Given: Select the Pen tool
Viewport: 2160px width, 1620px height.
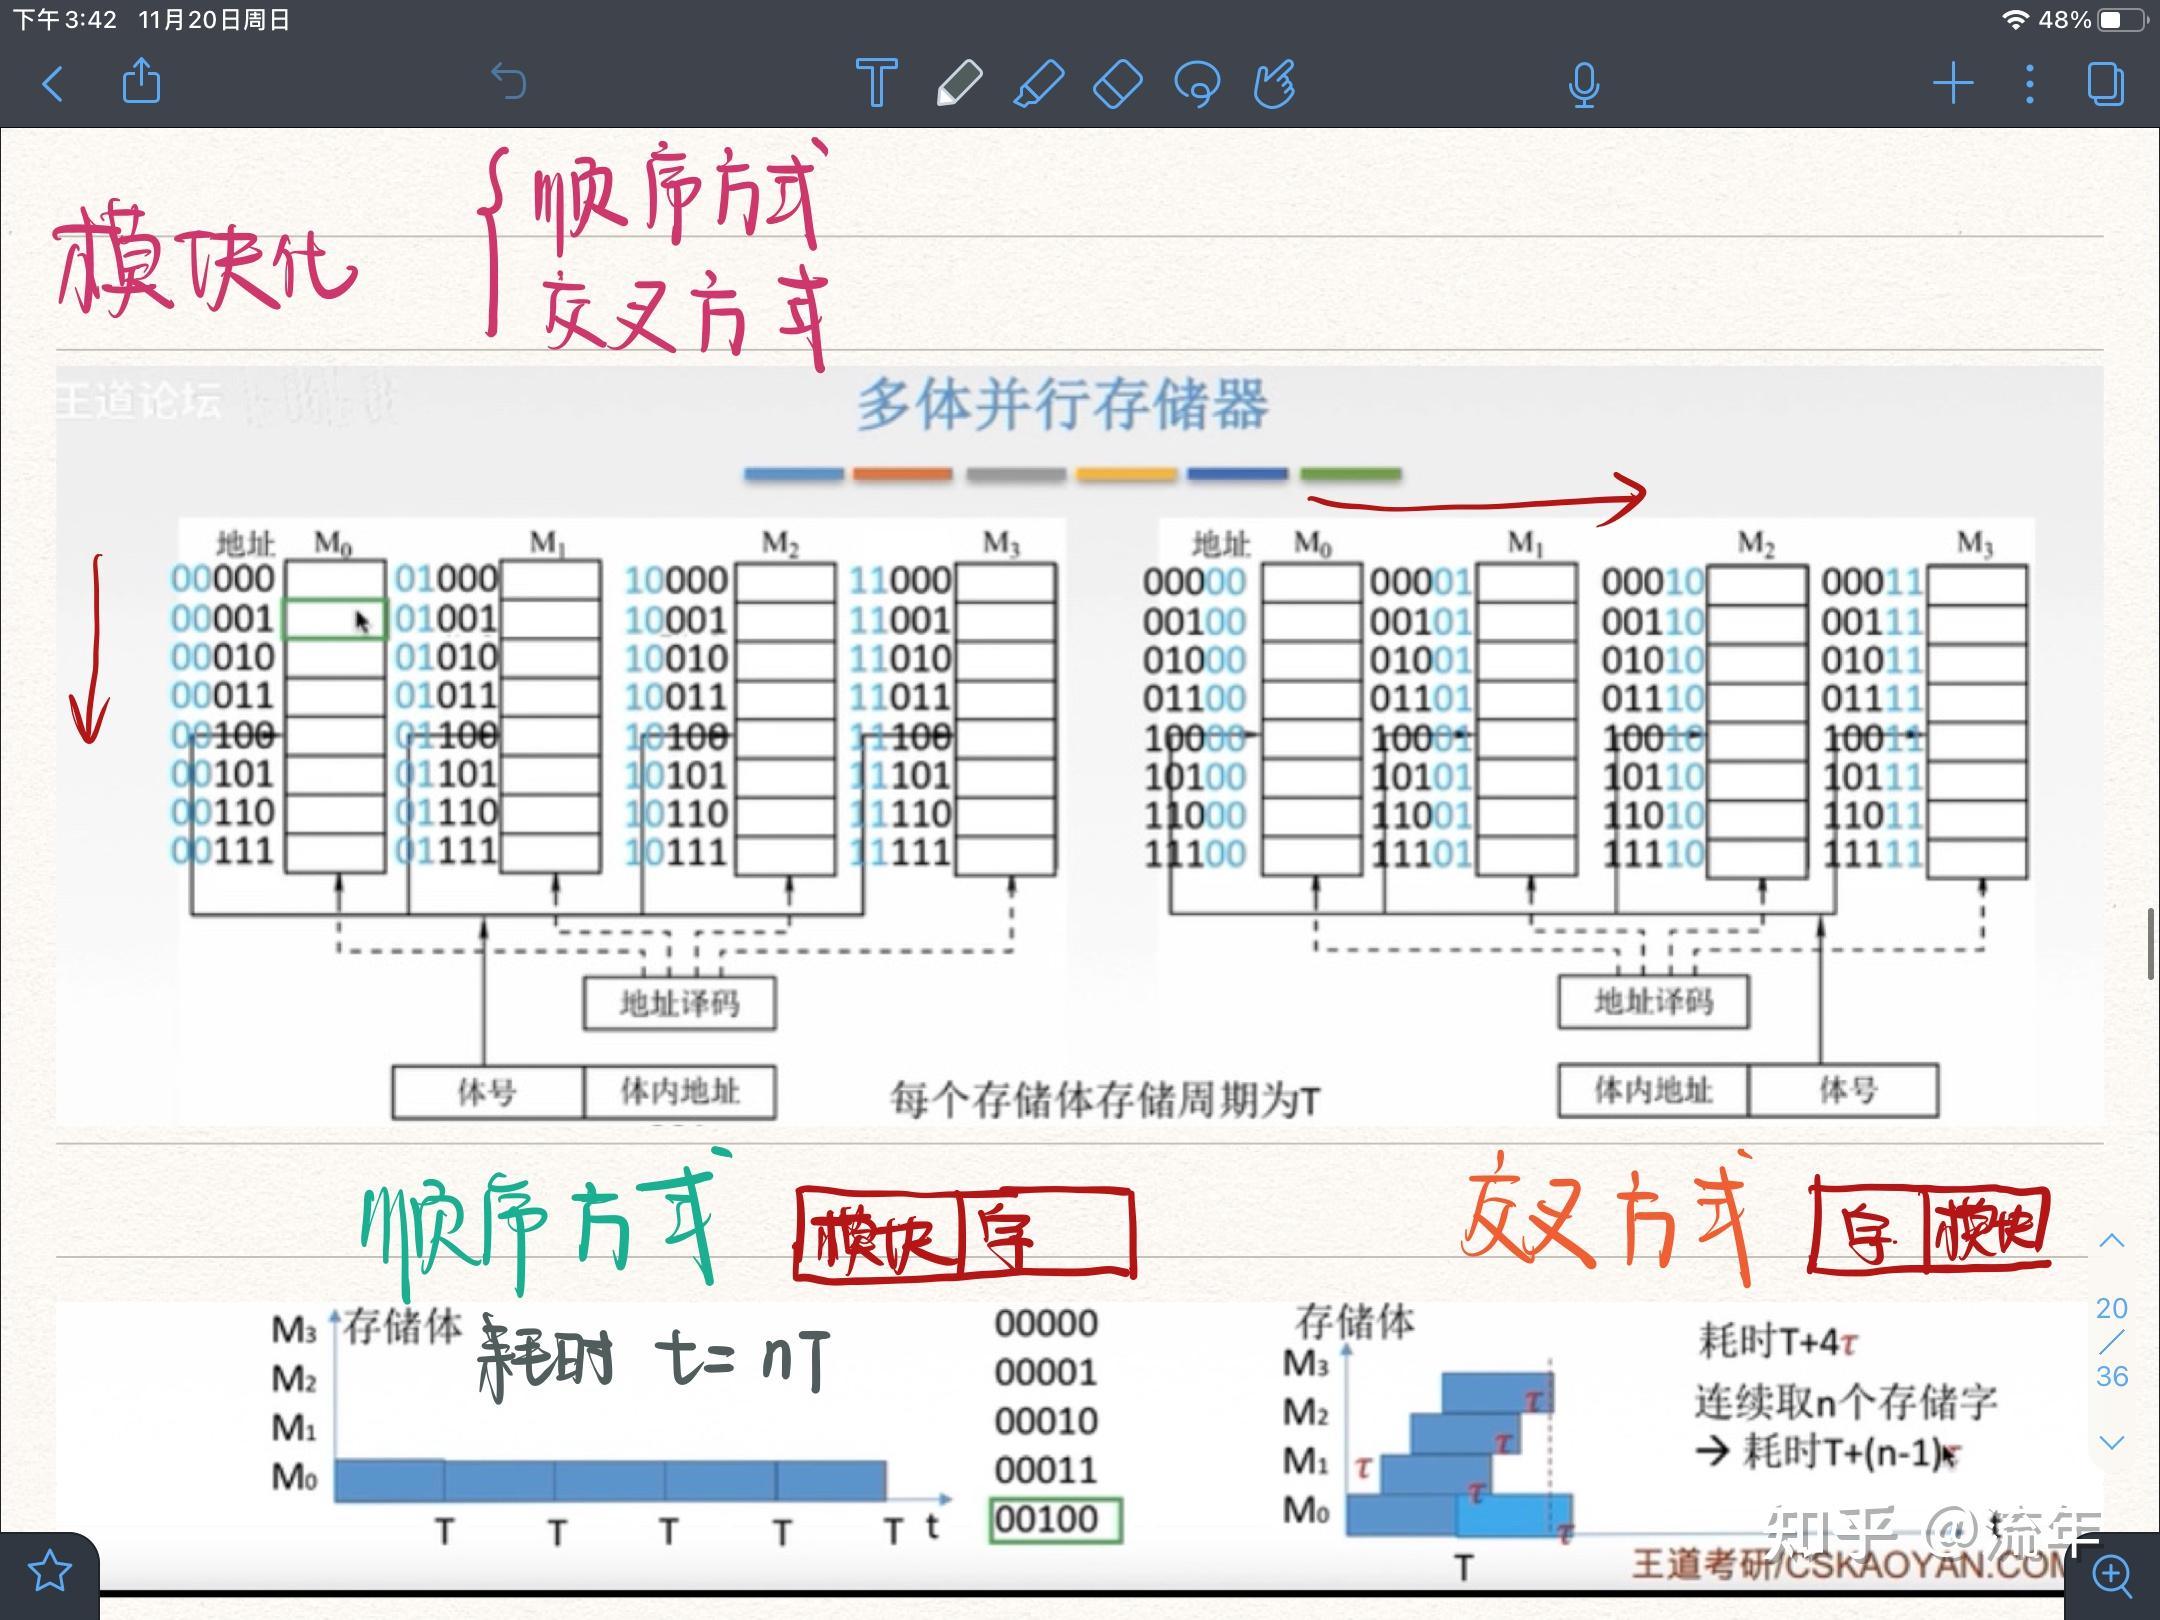Looking at the screenshot, I should (958, 83).
